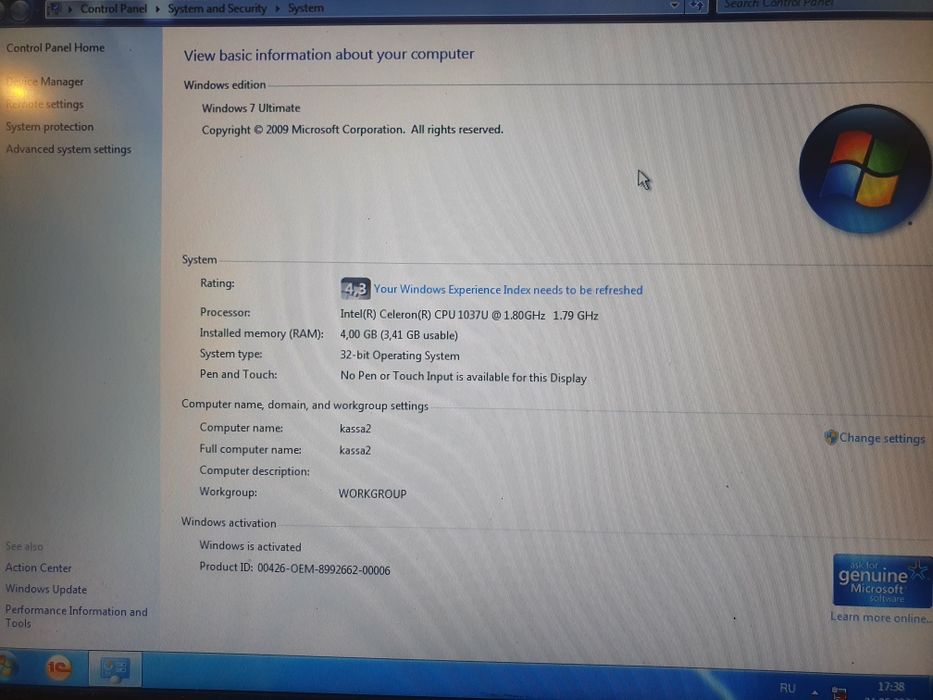The image size is (933, 700).
Task: Open the 1C application in taskbar
Action: pyautogui.click(x=58, y=668)
